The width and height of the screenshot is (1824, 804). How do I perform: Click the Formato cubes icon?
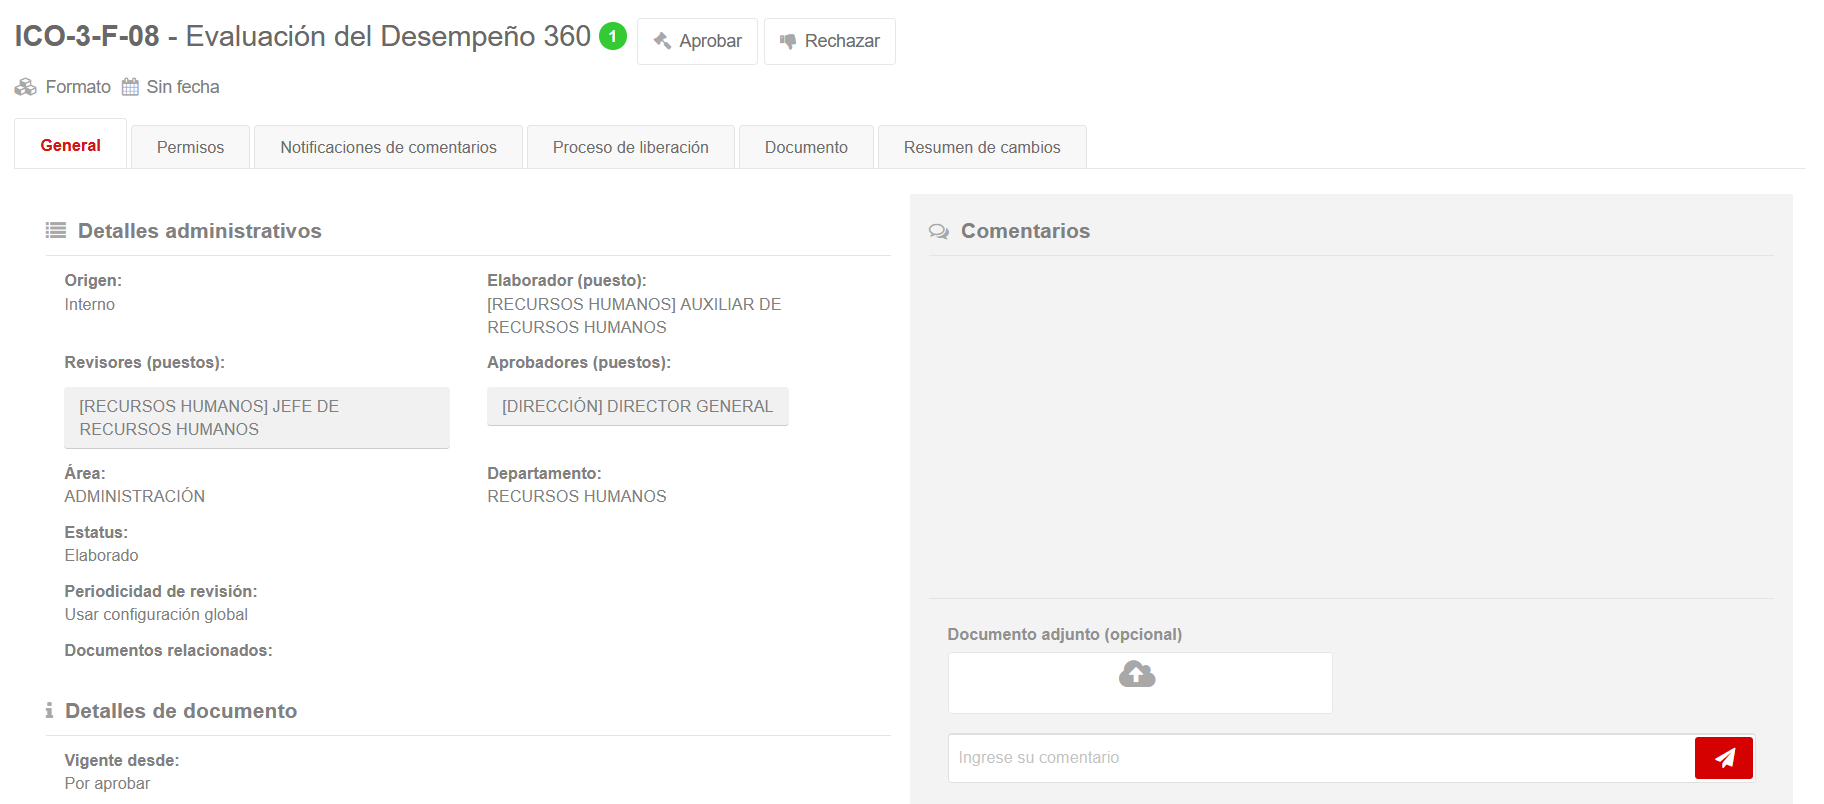[26, 87]
